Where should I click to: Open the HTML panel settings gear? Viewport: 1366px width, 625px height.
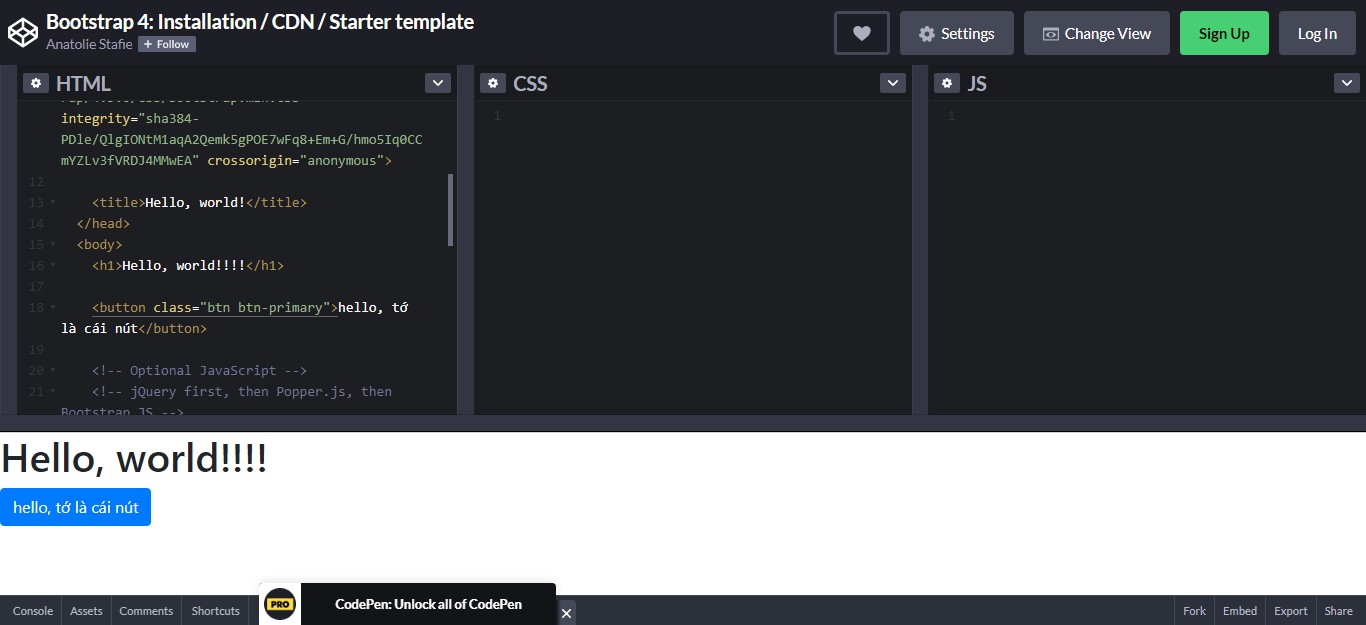click(x=36, y=83)
